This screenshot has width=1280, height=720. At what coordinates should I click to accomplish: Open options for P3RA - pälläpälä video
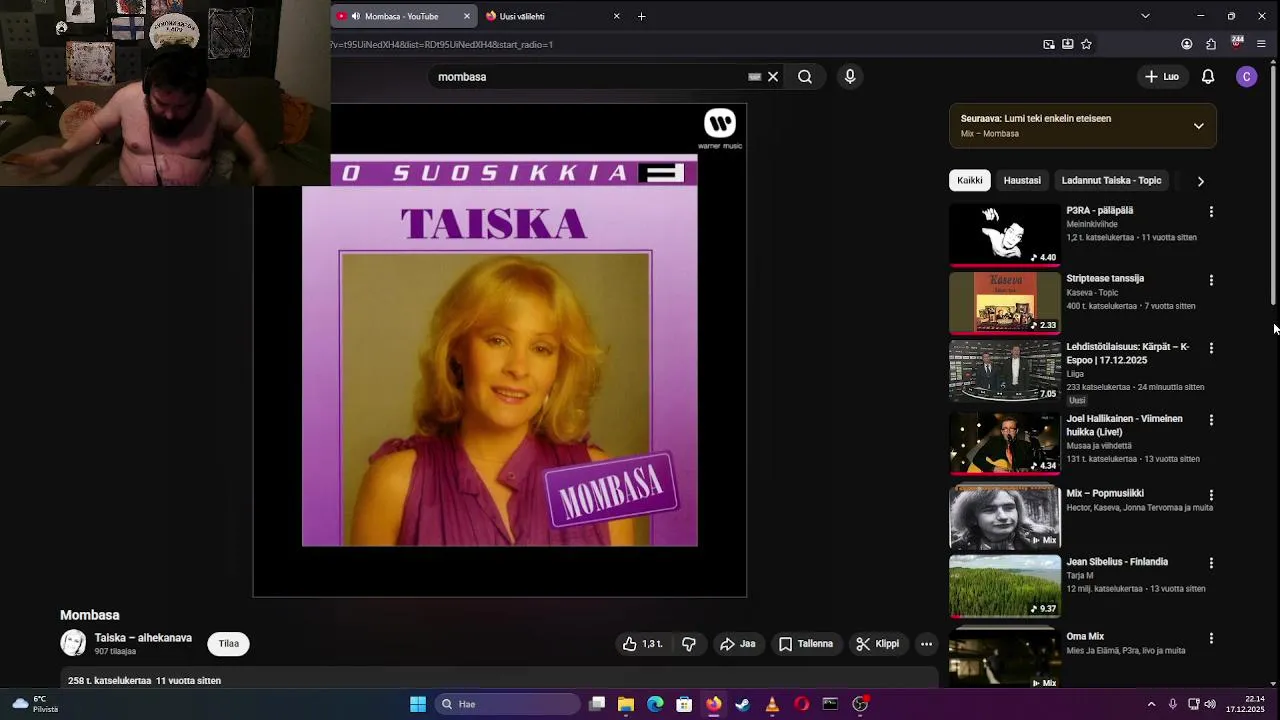[x=1211, y=212]
